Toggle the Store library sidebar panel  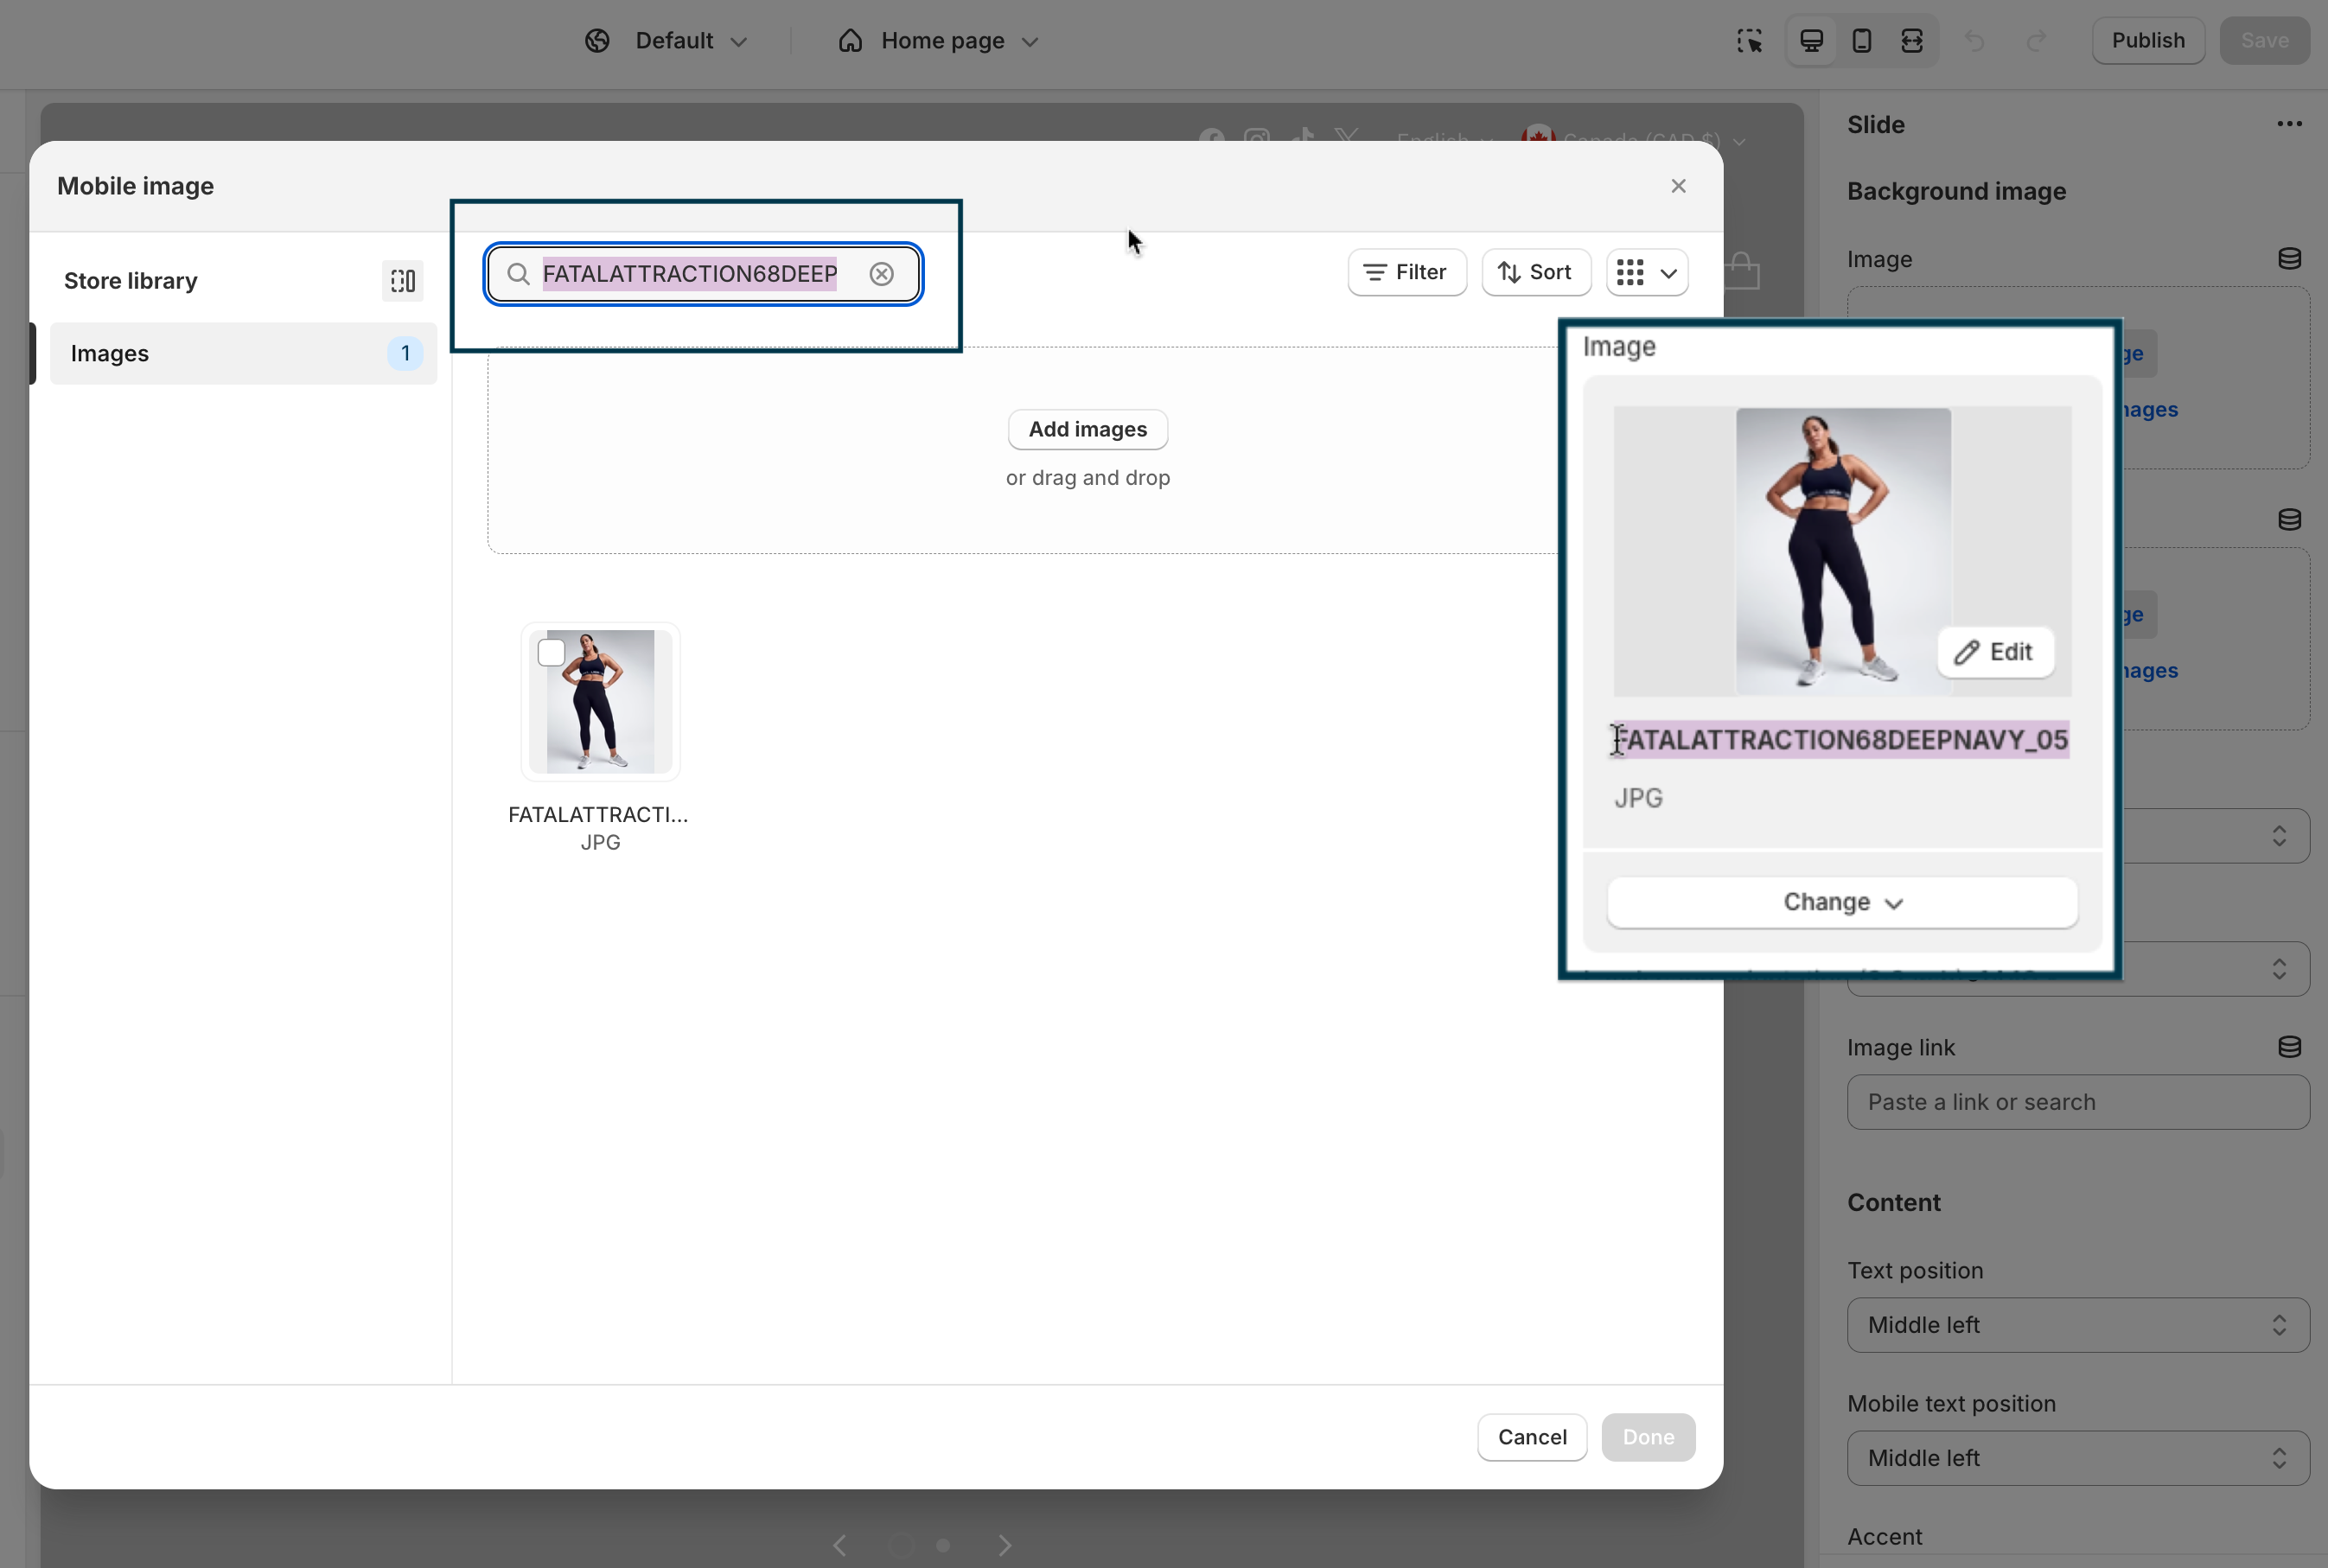click(x=402, y=281)
